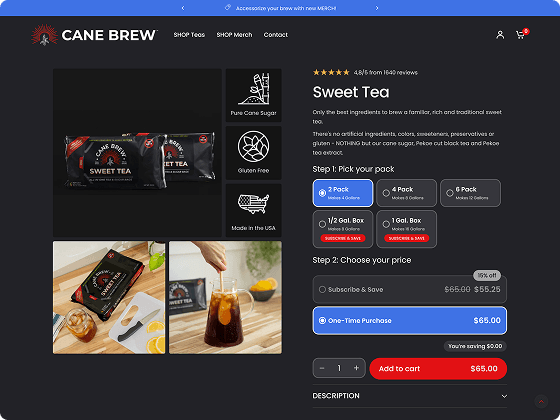Click the Add to cart button
This screenshot has height=420, width=560.
pyautogui.click(x=438, y=369)
